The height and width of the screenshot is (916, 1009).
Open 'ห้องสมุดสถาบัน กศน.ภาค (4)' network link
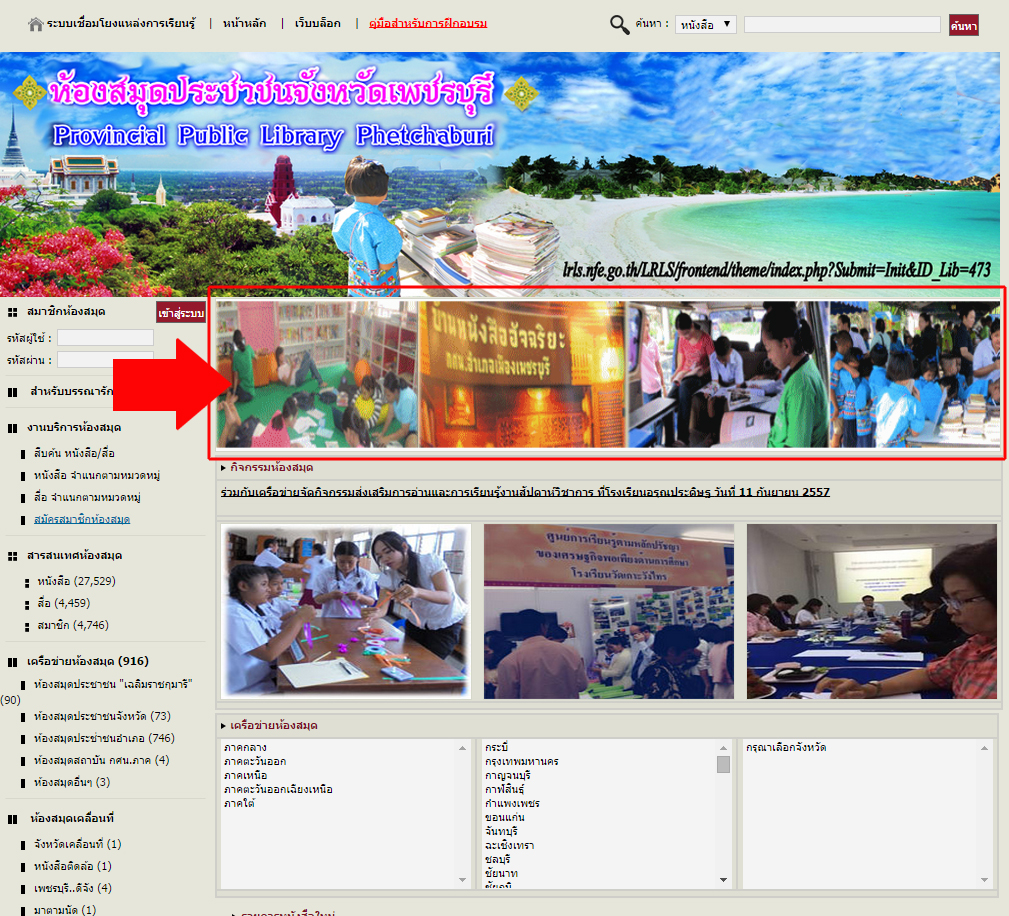point(102,760)
